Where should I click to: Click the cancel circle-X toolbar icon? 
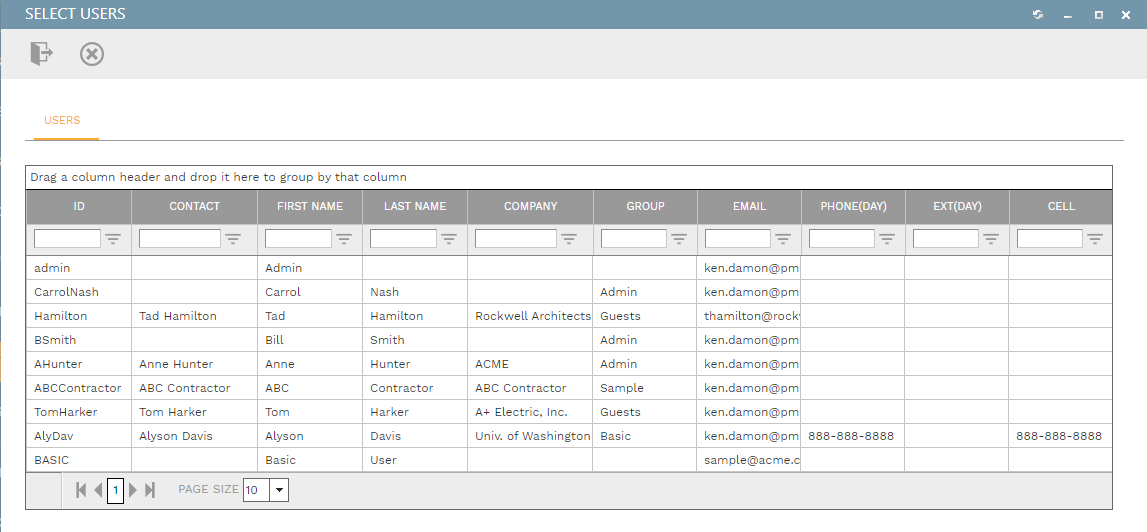point(92,54)
